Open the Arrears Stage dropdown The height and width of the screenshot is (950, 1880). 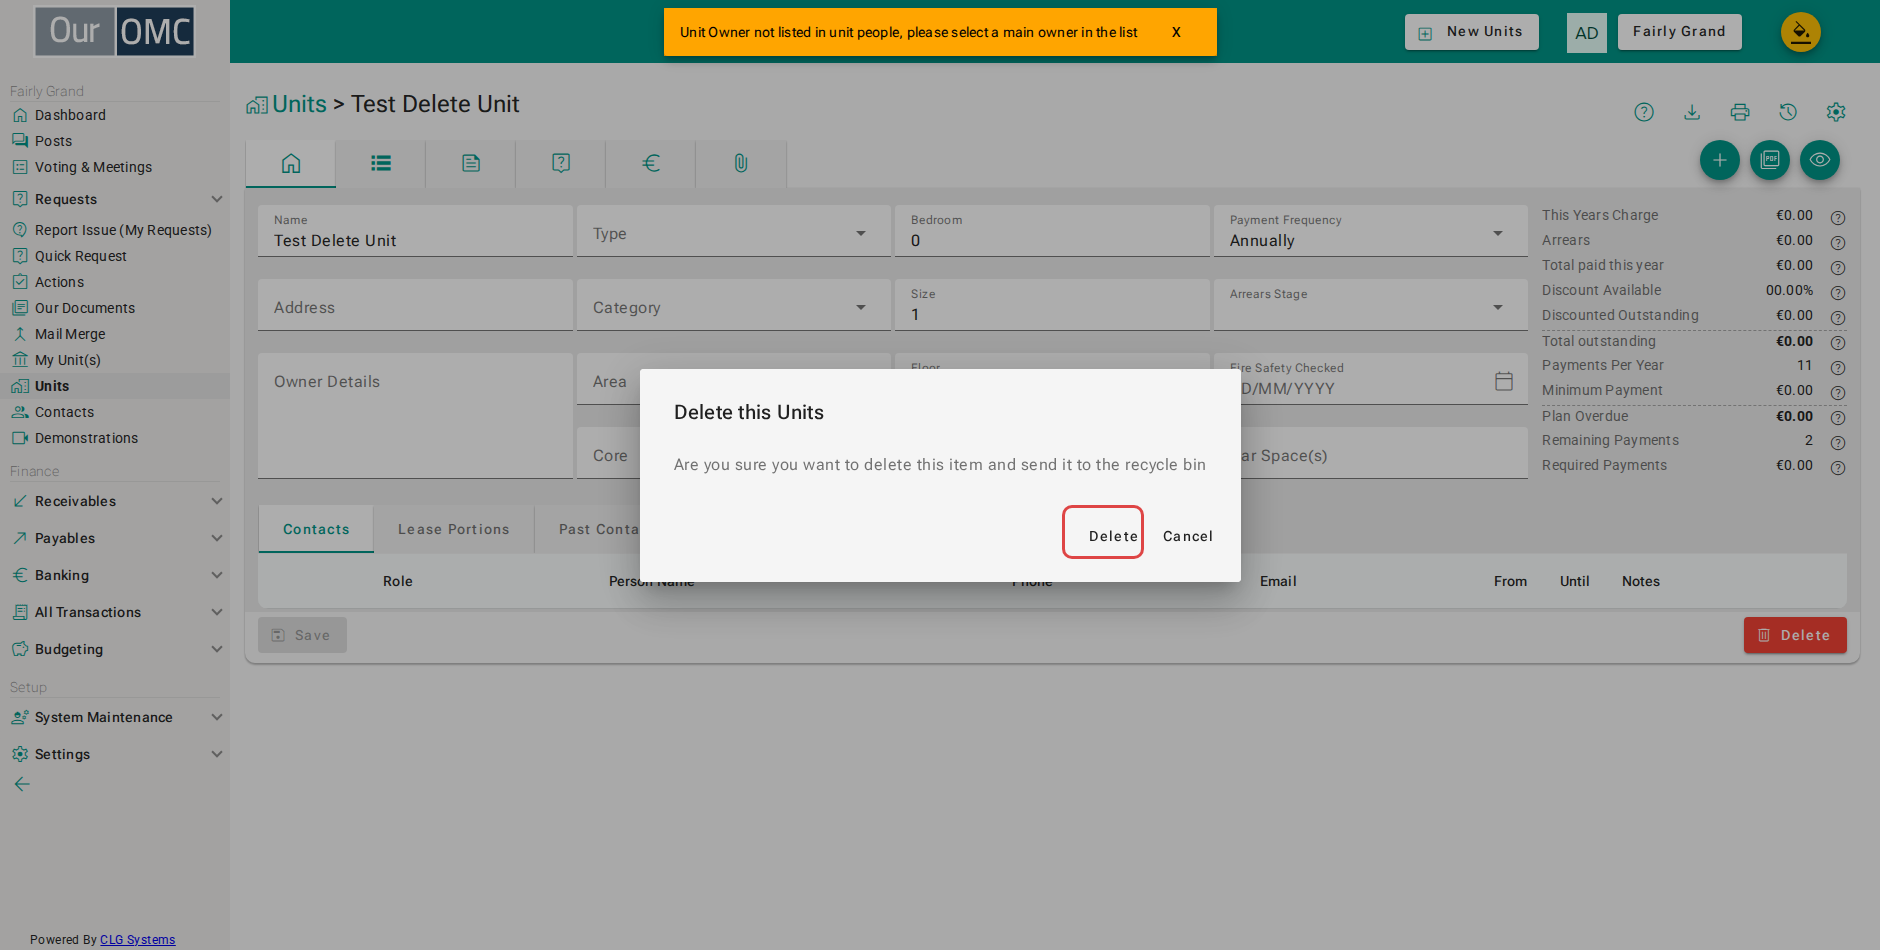1371,305
